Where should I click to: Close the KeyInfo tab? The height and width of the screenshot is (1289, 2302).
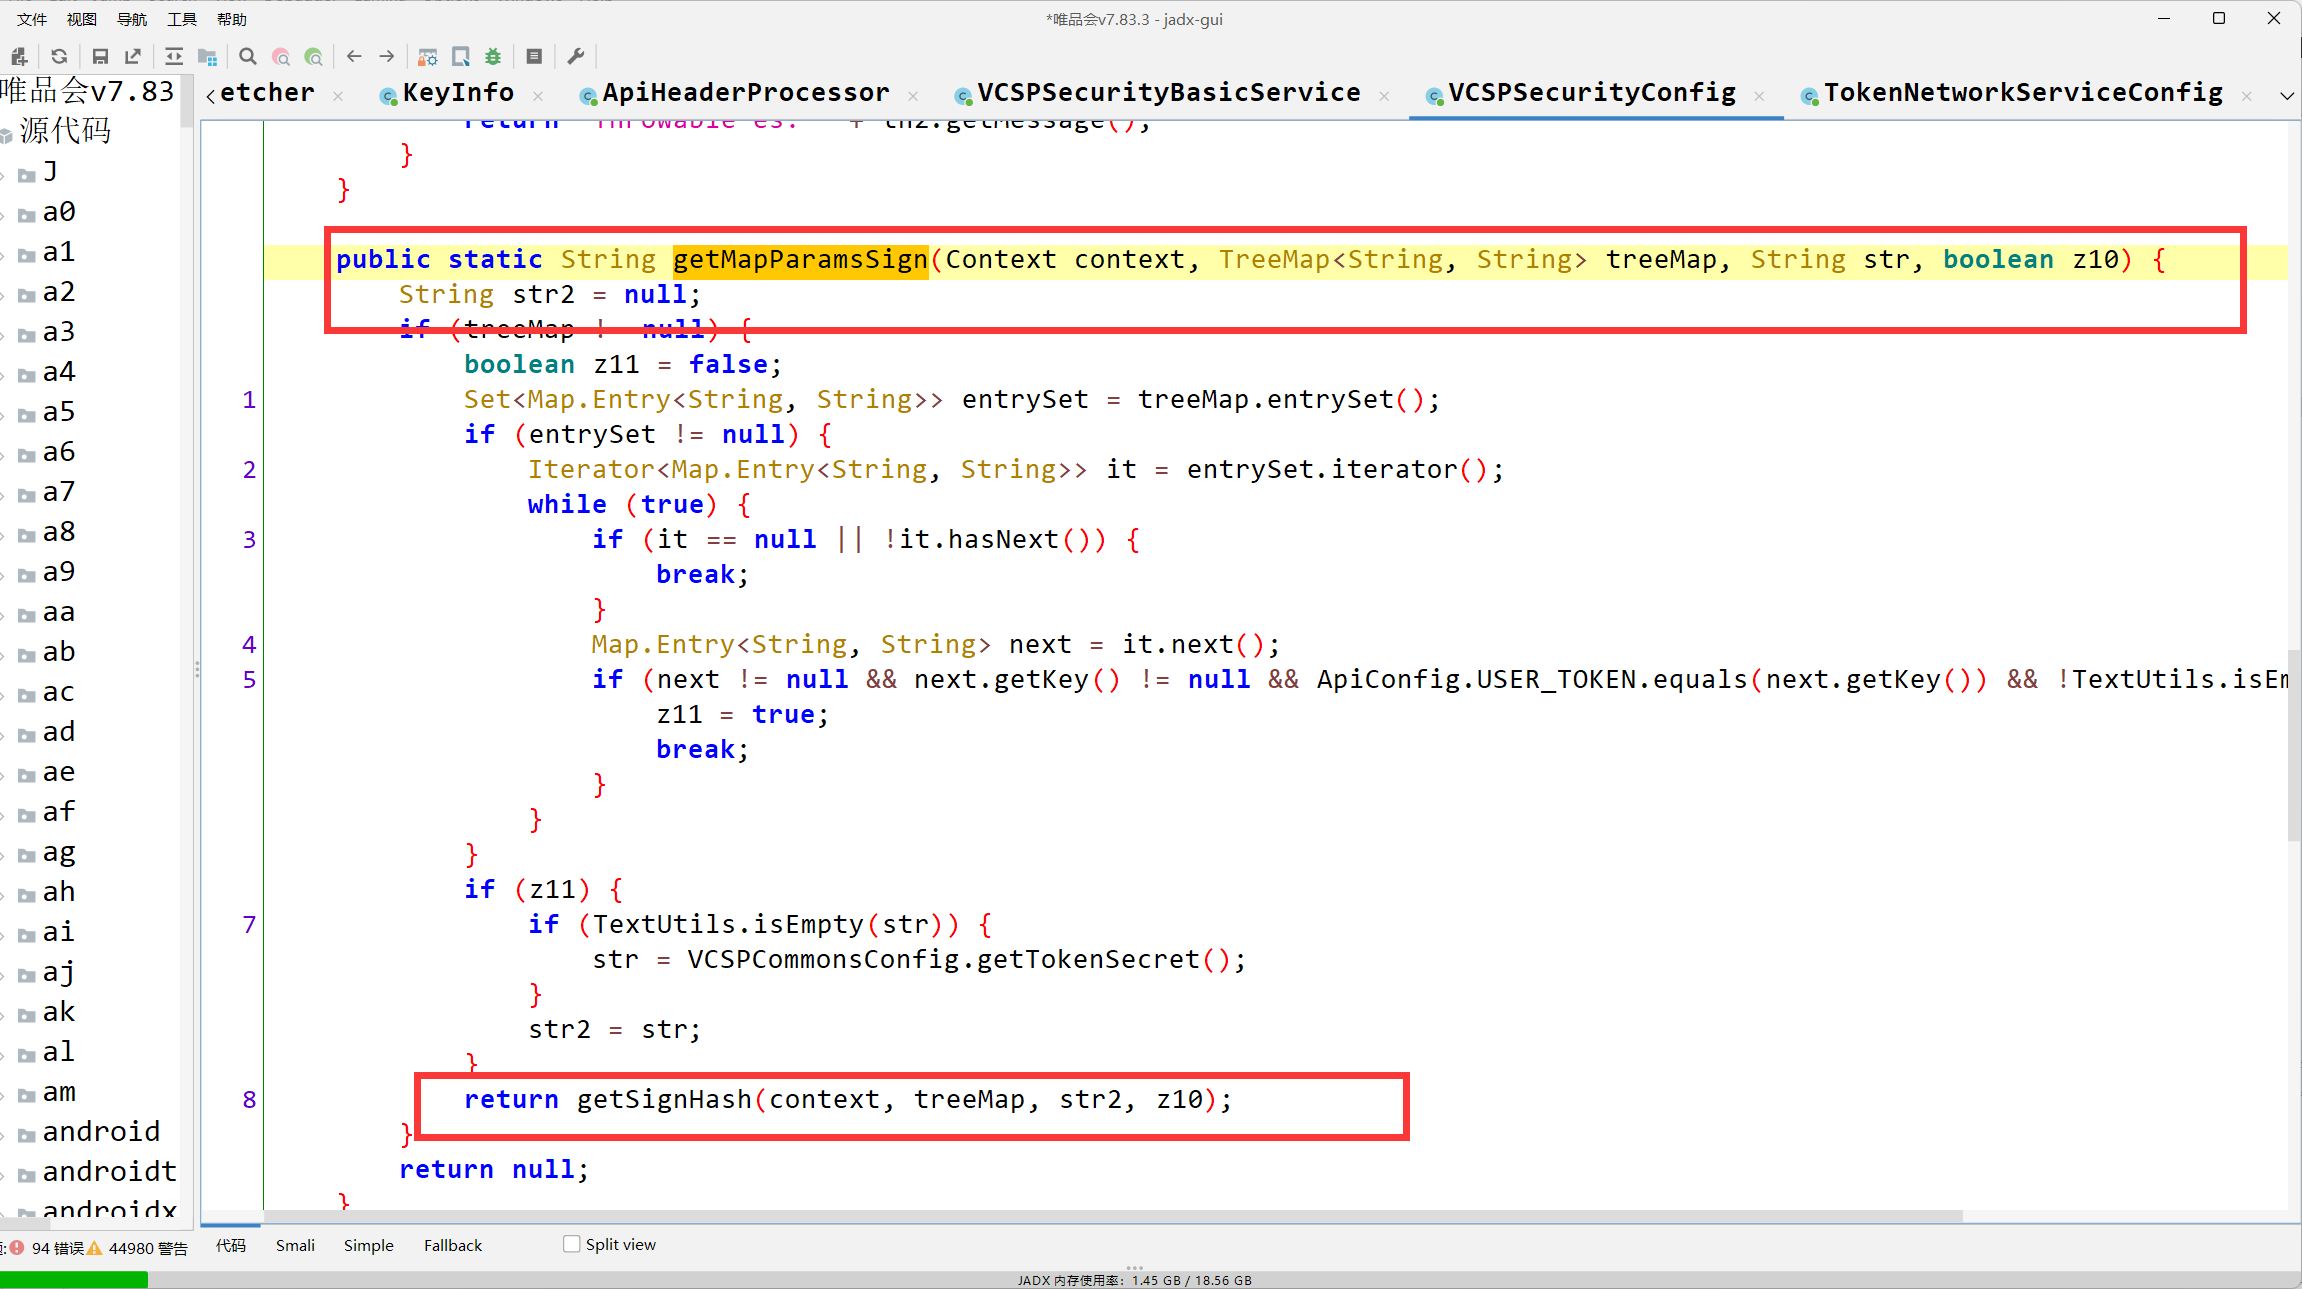pyautogui.click(x=538, y=96)
